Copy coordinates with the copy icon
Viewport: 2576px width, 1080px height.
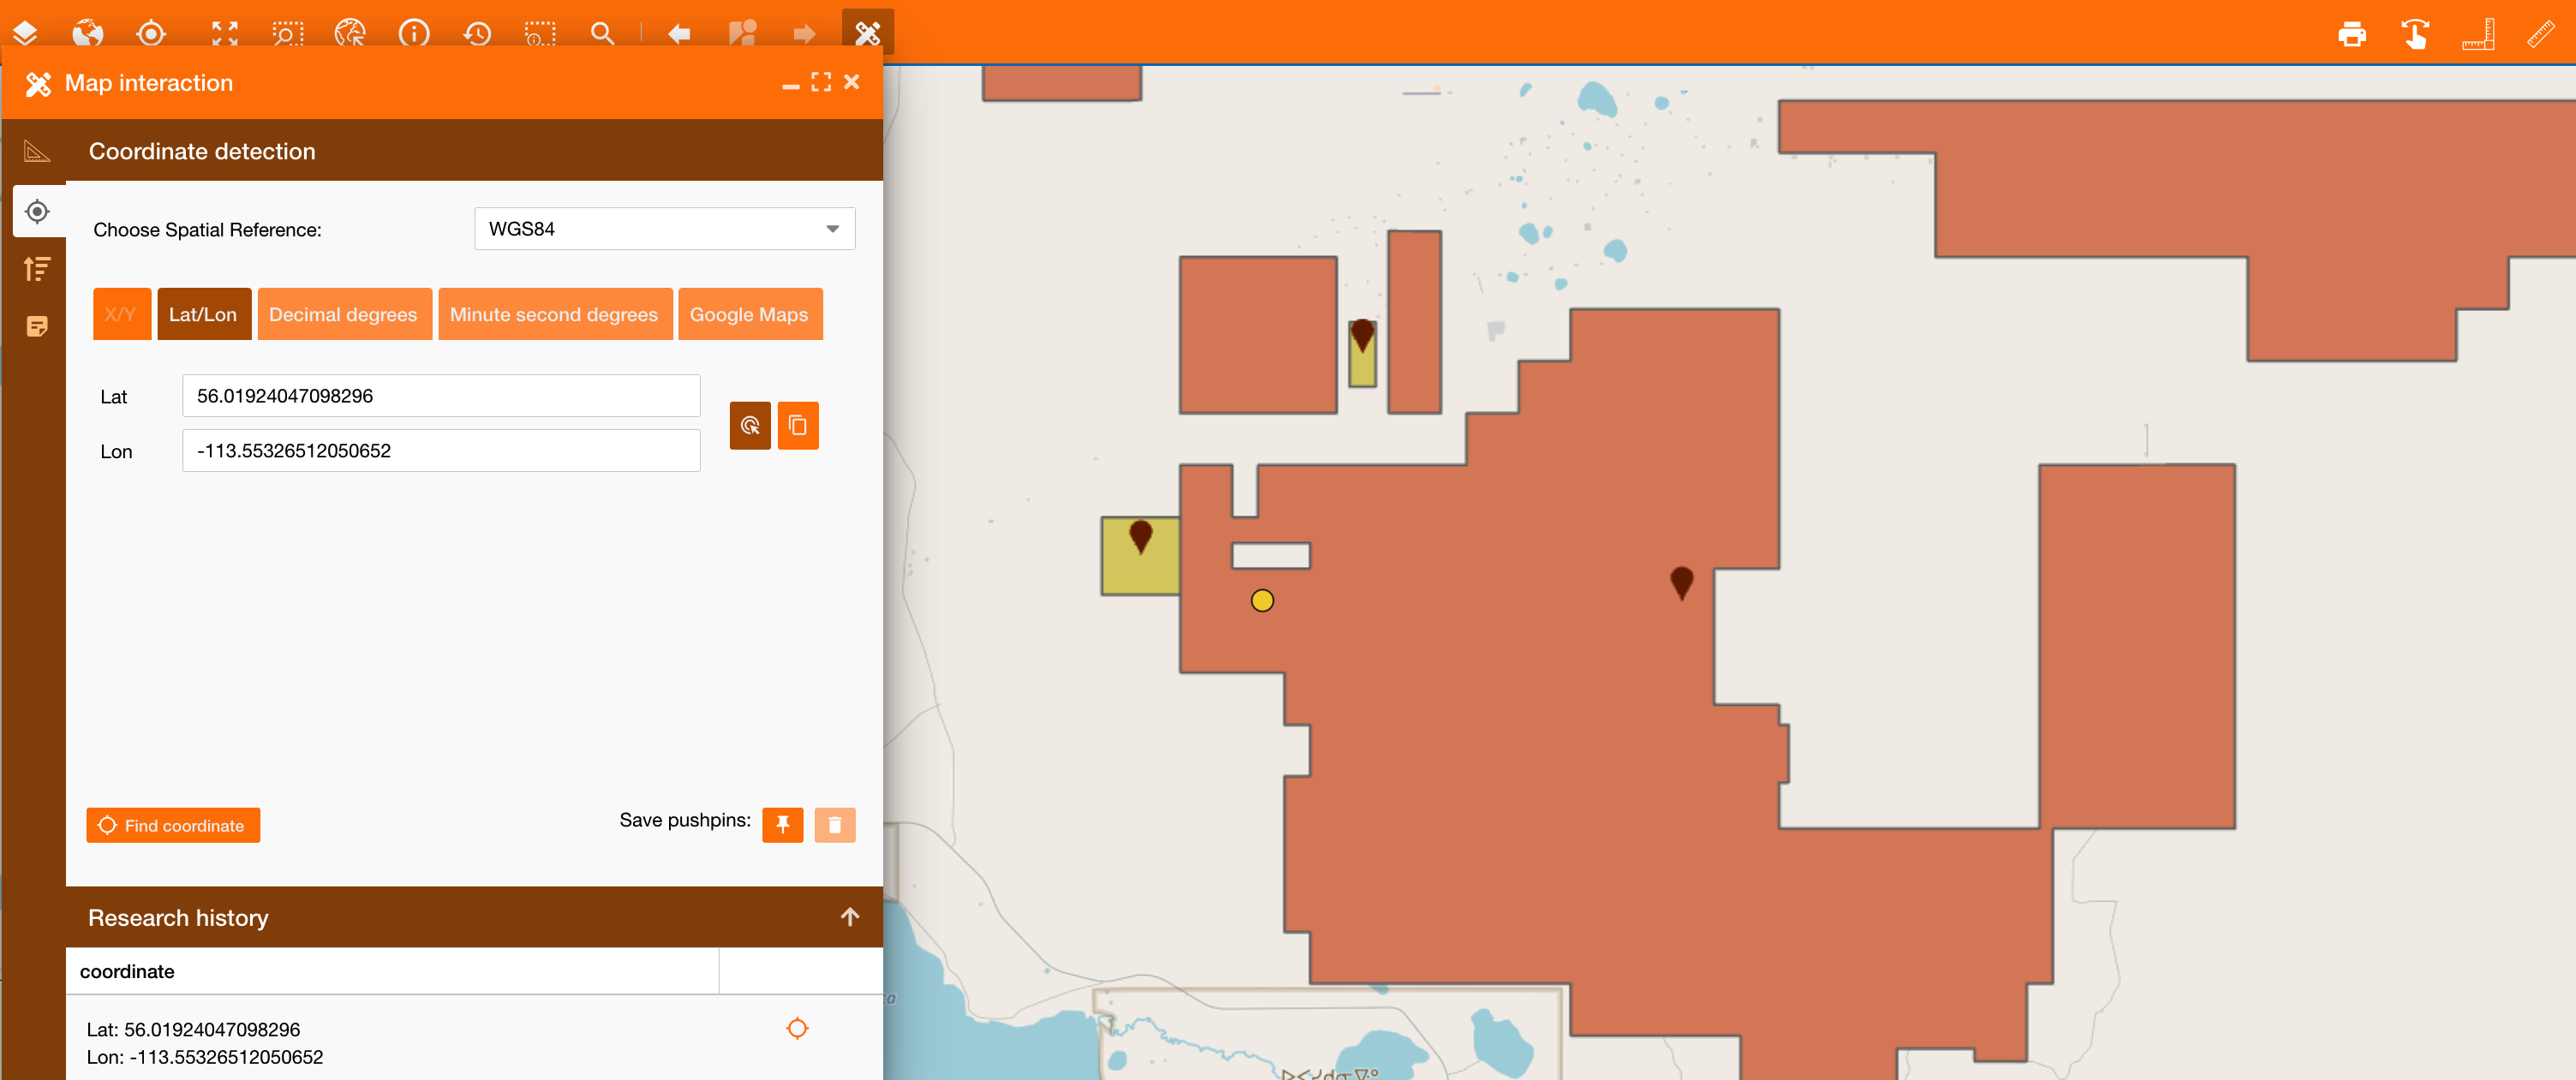798,426
